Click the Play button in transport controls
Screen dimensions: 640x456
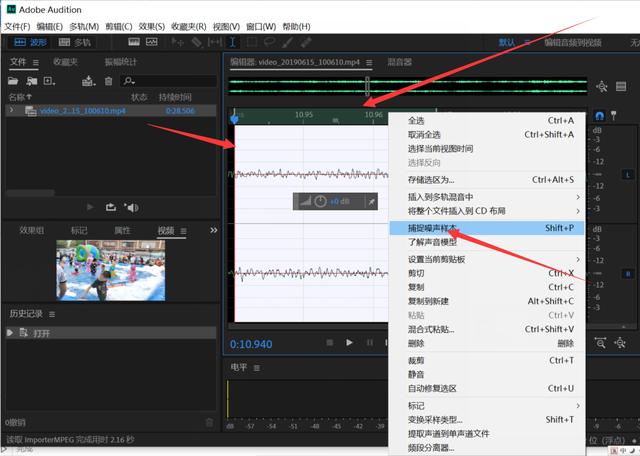349,343
